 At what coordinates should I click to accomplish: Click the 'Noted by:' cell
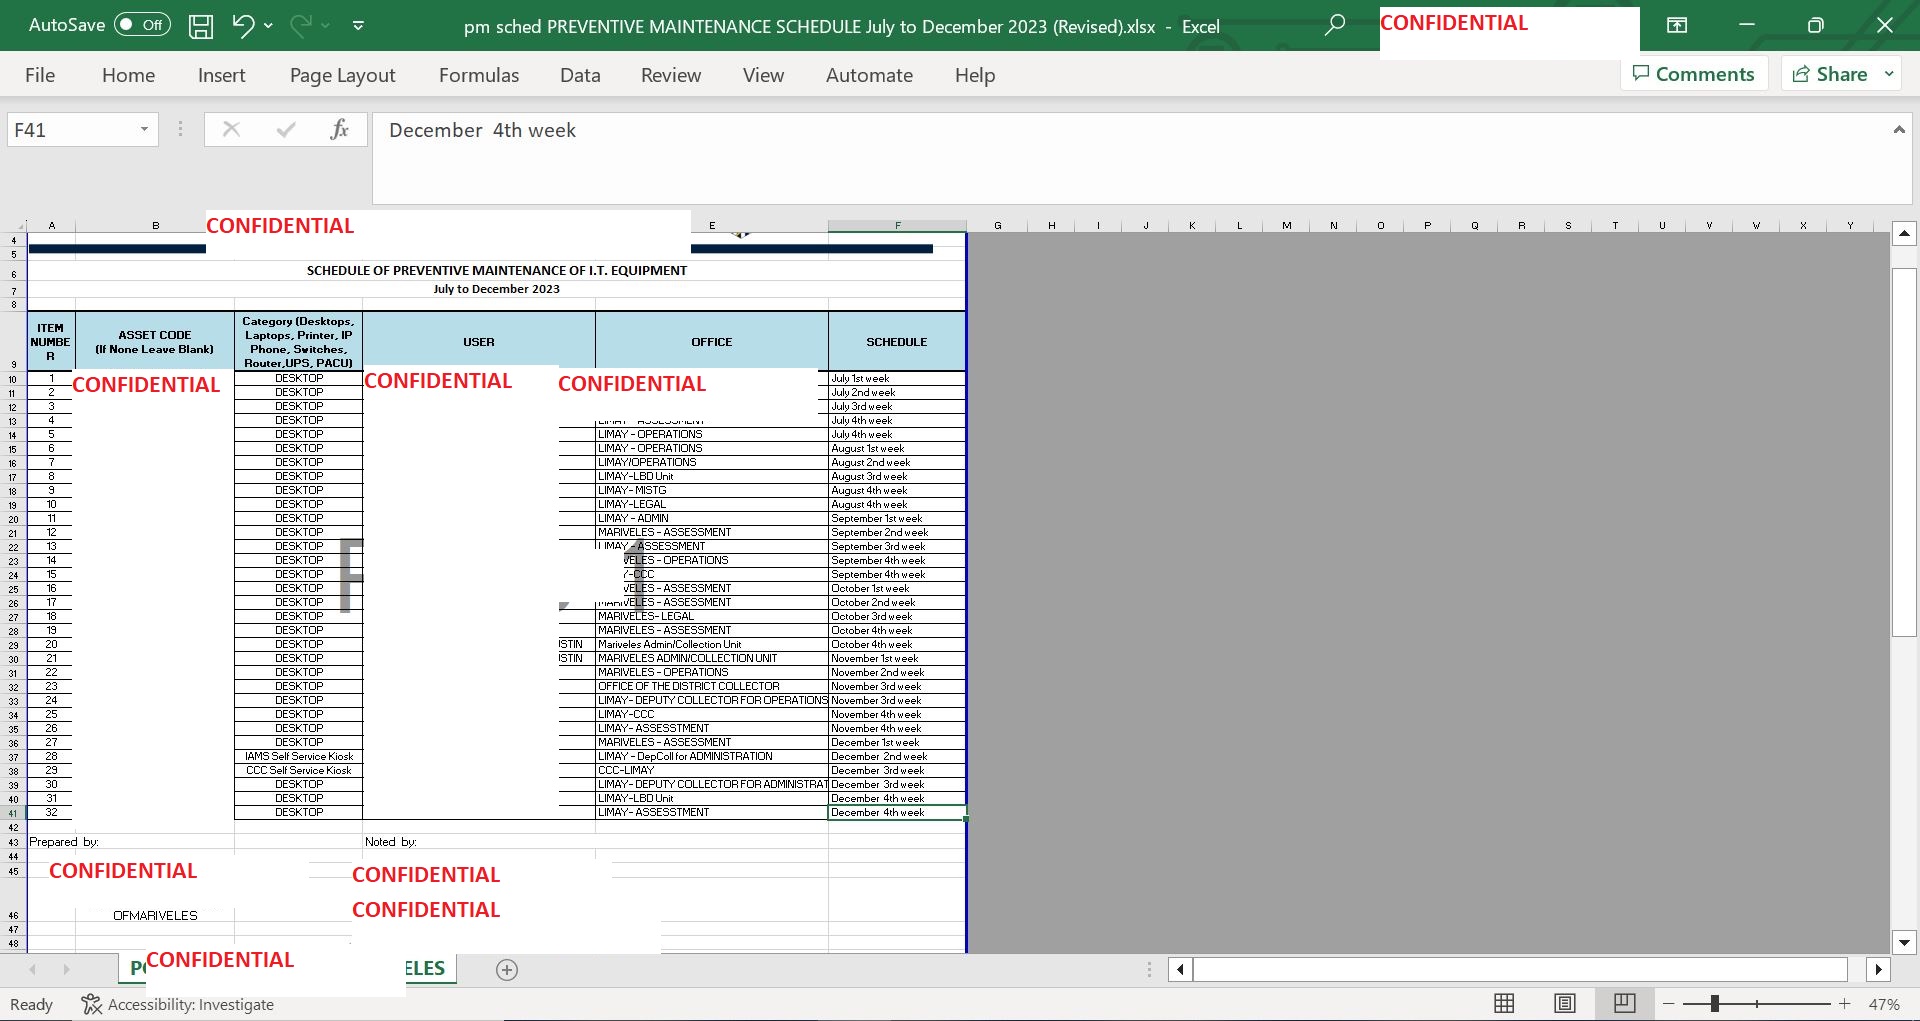pos(391,842)
